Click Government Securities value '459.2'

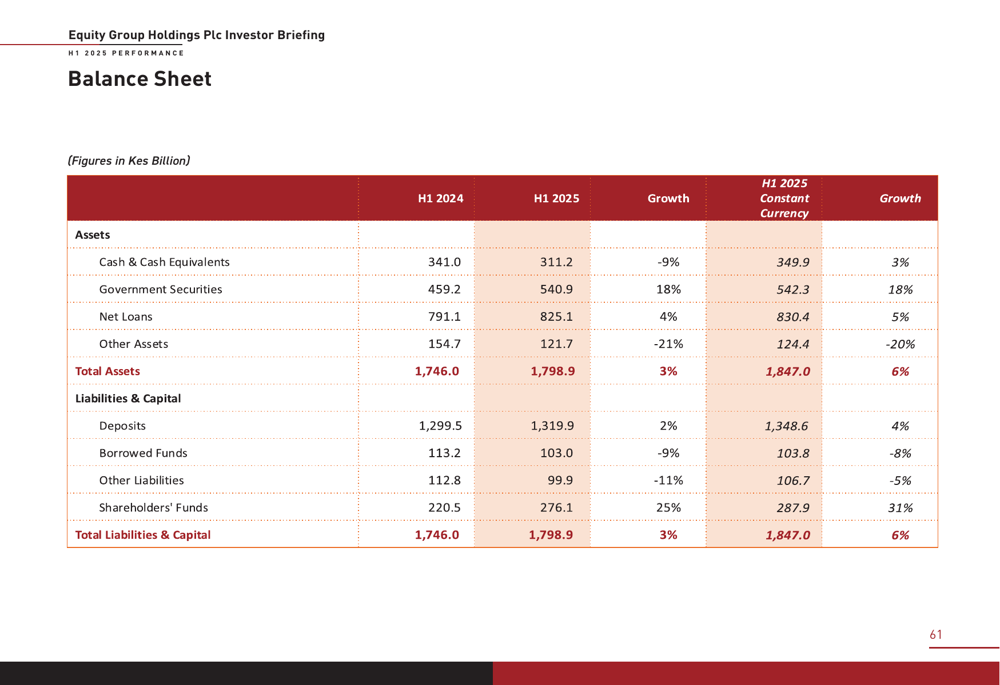click(x=444, y=290)
